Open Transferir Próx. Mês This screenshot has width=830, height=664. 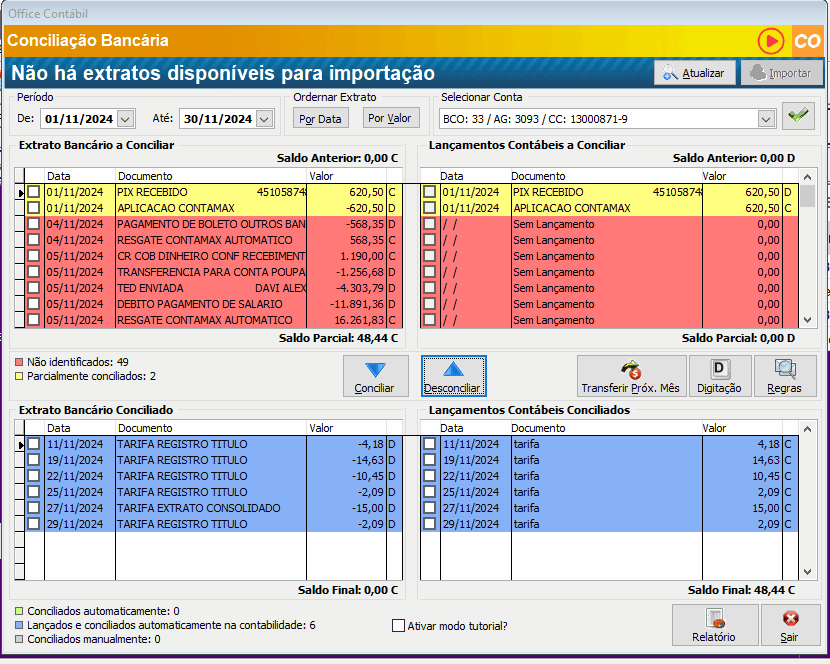click(631, 376)
